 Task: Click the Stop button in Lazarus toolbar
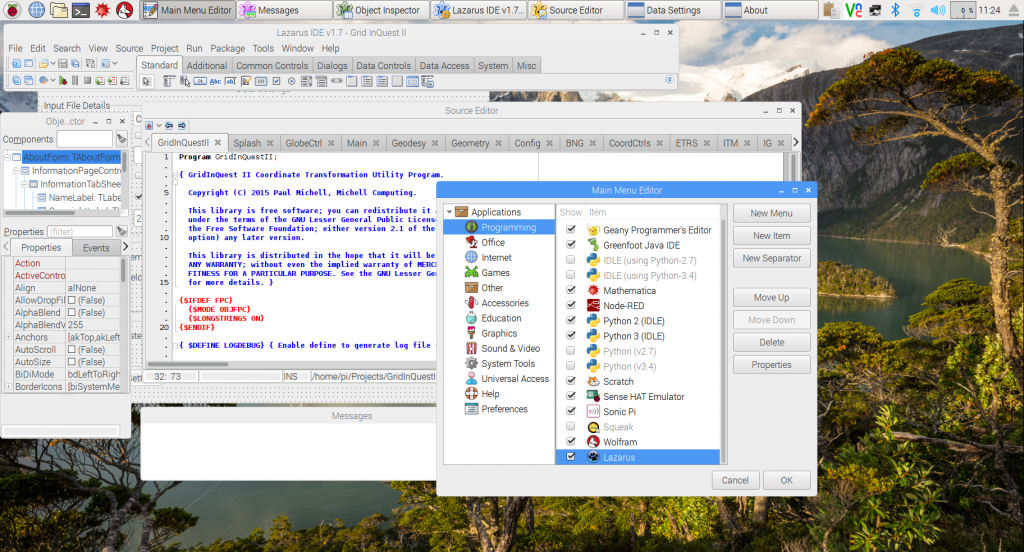tap(88, 80)
